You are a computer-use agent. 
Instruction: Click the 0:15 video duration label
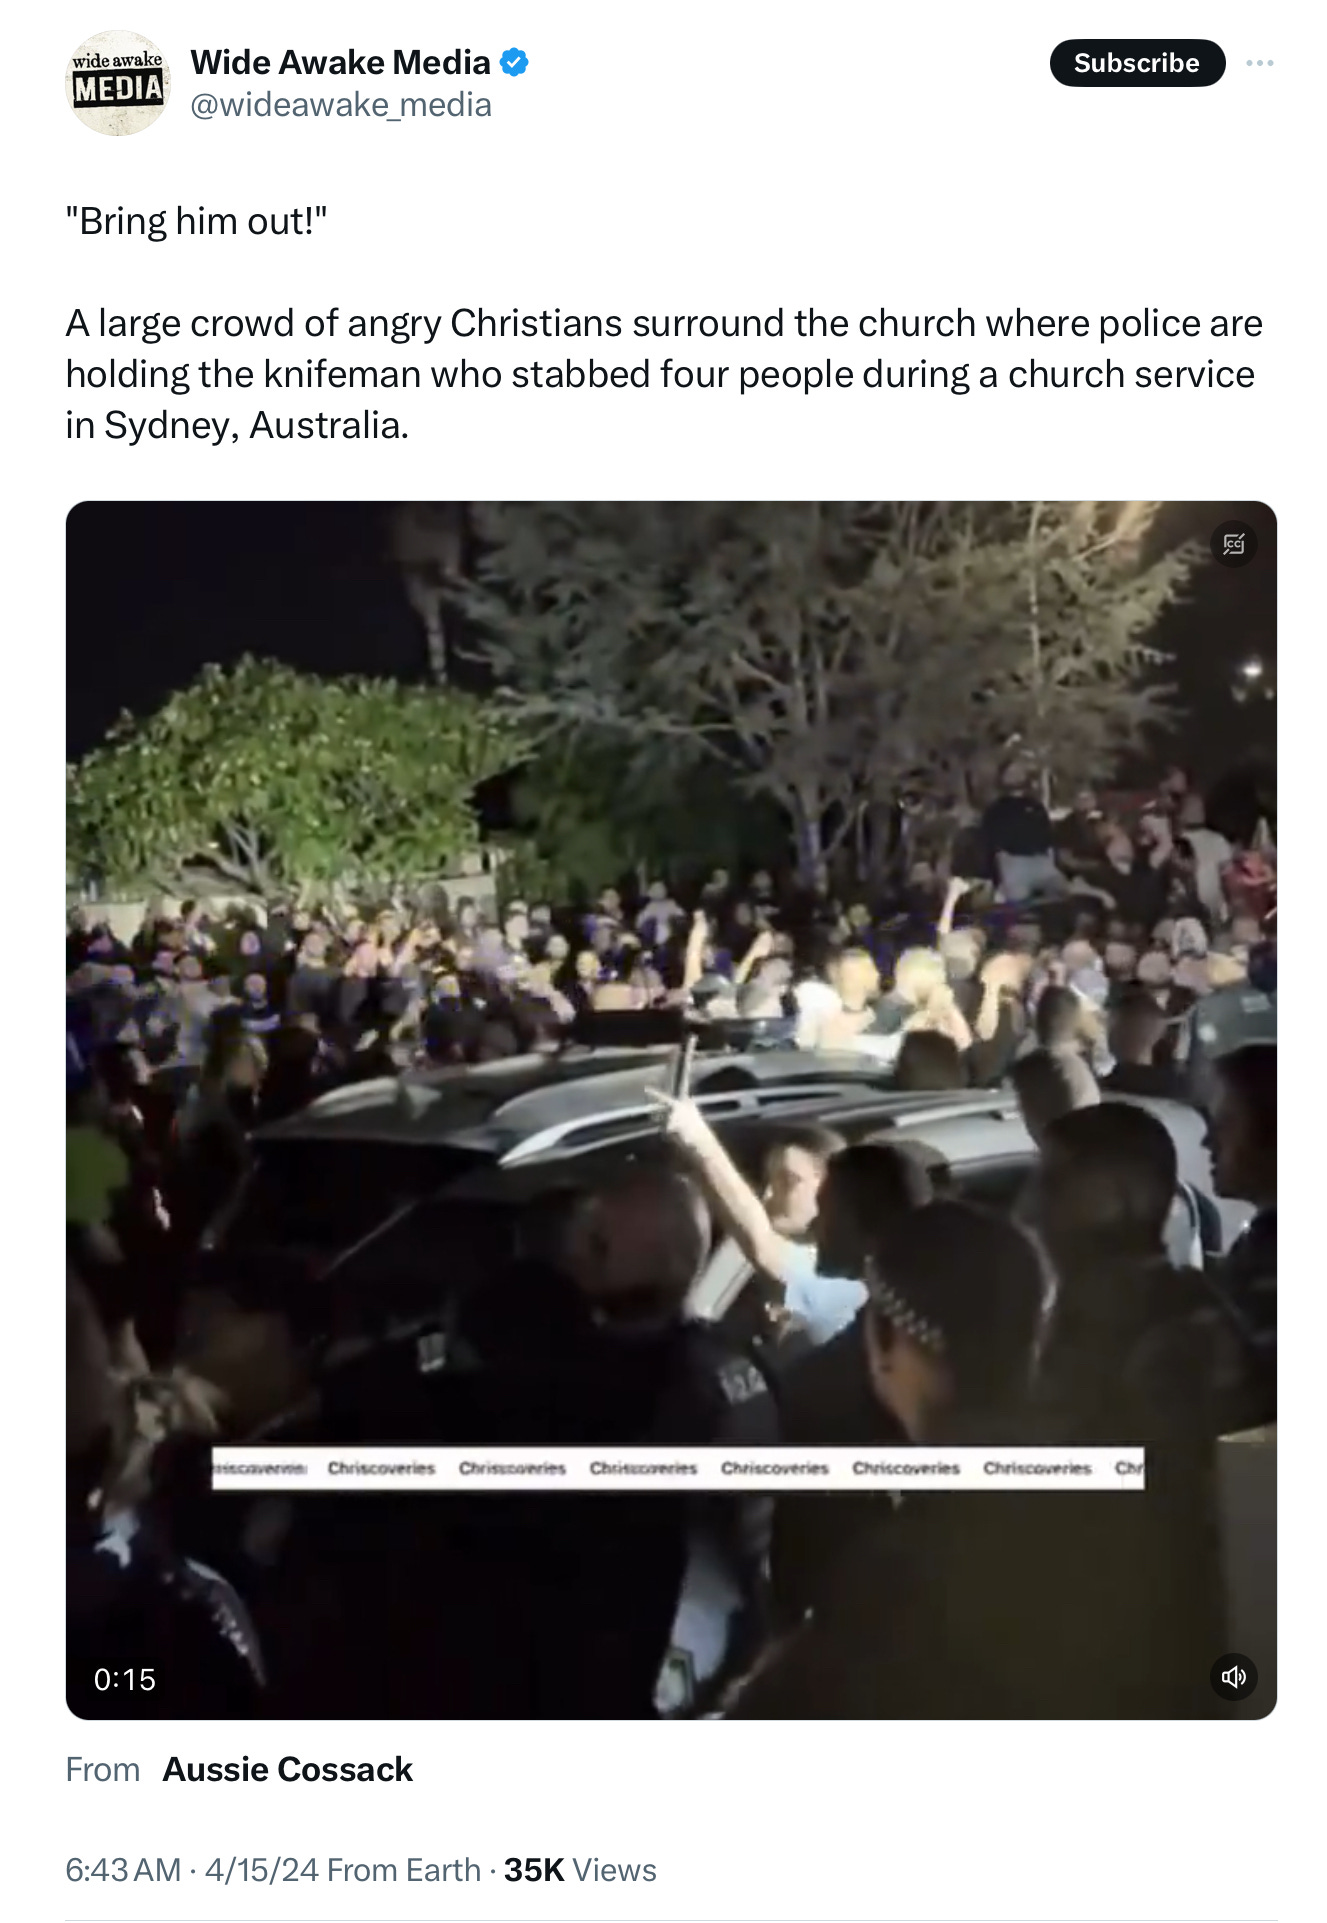click(x=125, y=1679)
